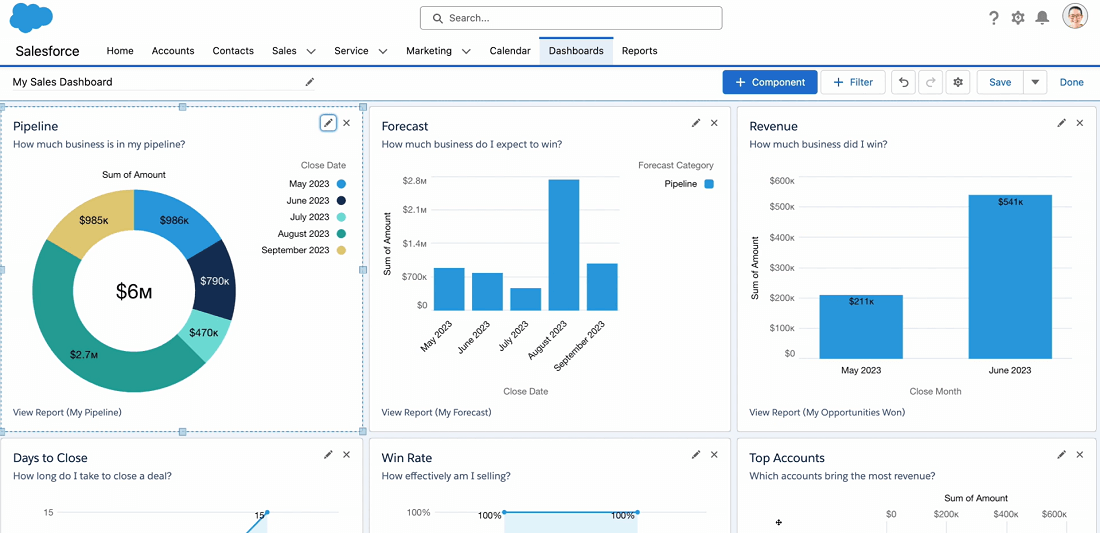
Task: Open the Reports tab
Action: tap(640, 50)
